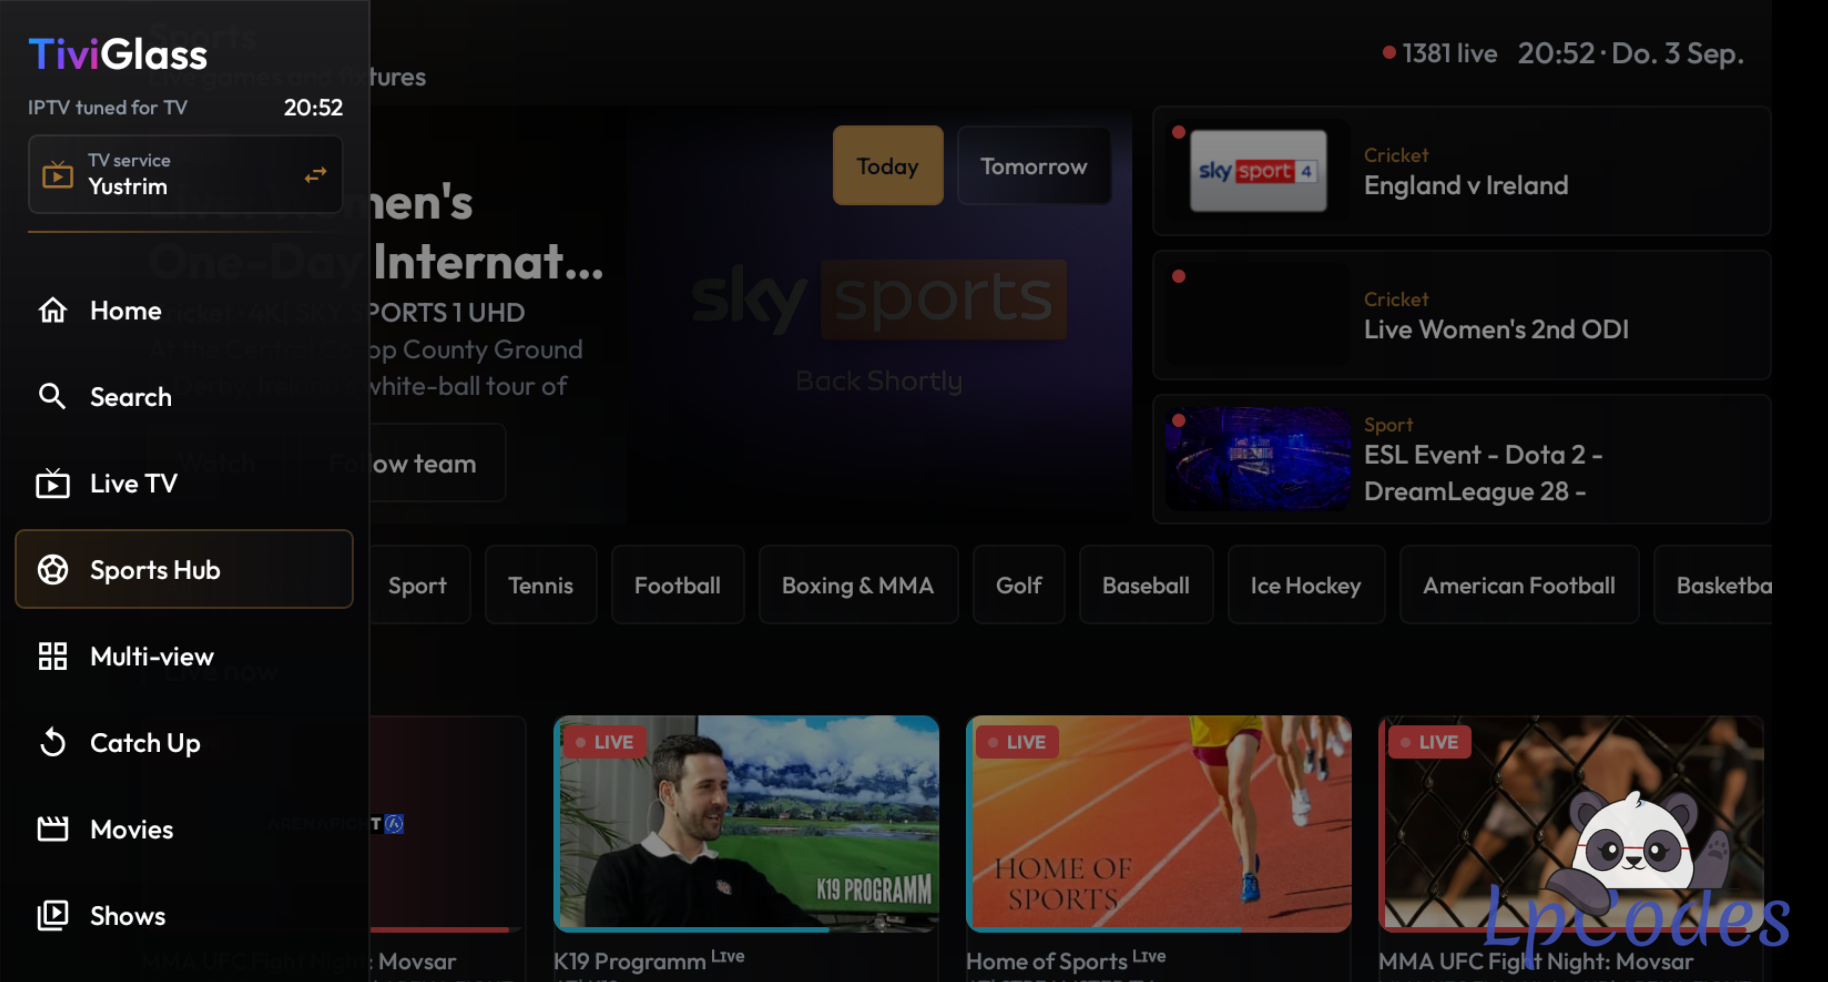This screenshot has height=982, width=1828.
Task: Open Multi-view from the sidebar
Action: click(x=184, y=656)
